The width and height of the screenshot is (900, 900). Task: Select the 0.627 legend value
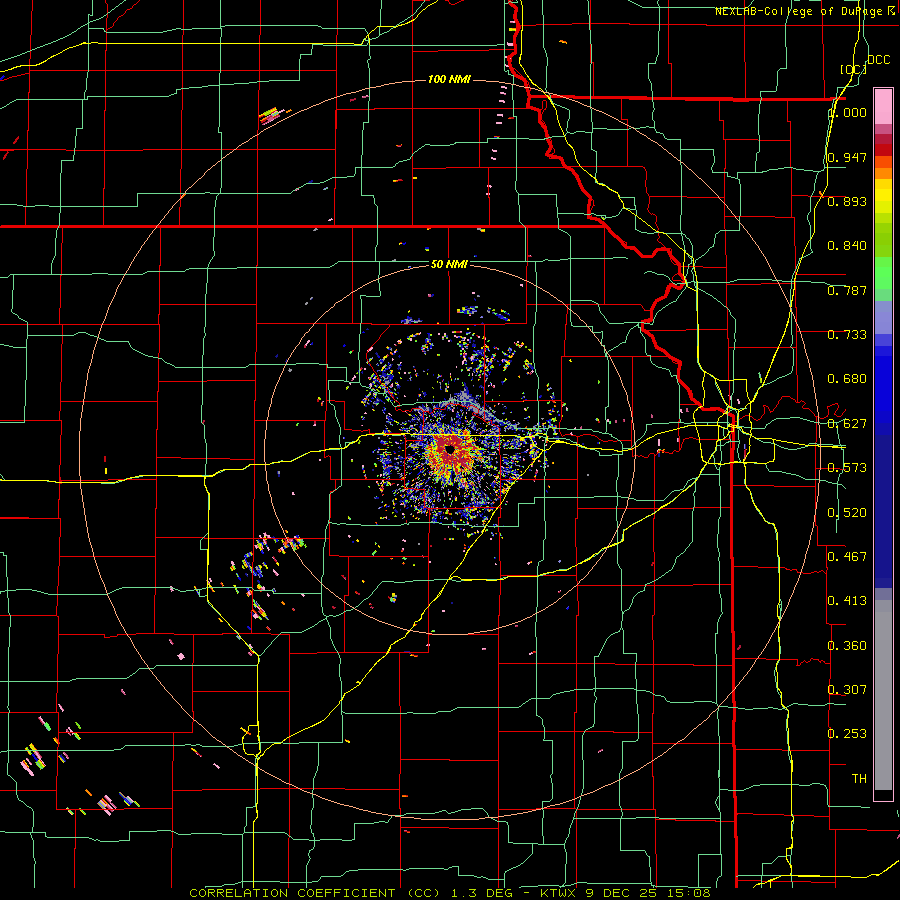[847, 424]
